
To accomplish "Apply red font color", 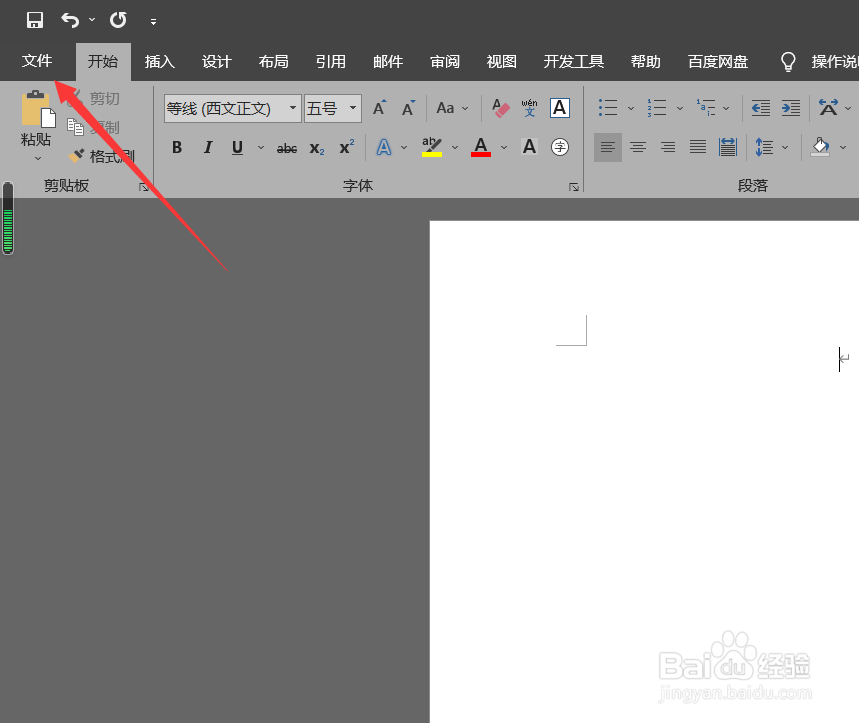I will [480, 147].
